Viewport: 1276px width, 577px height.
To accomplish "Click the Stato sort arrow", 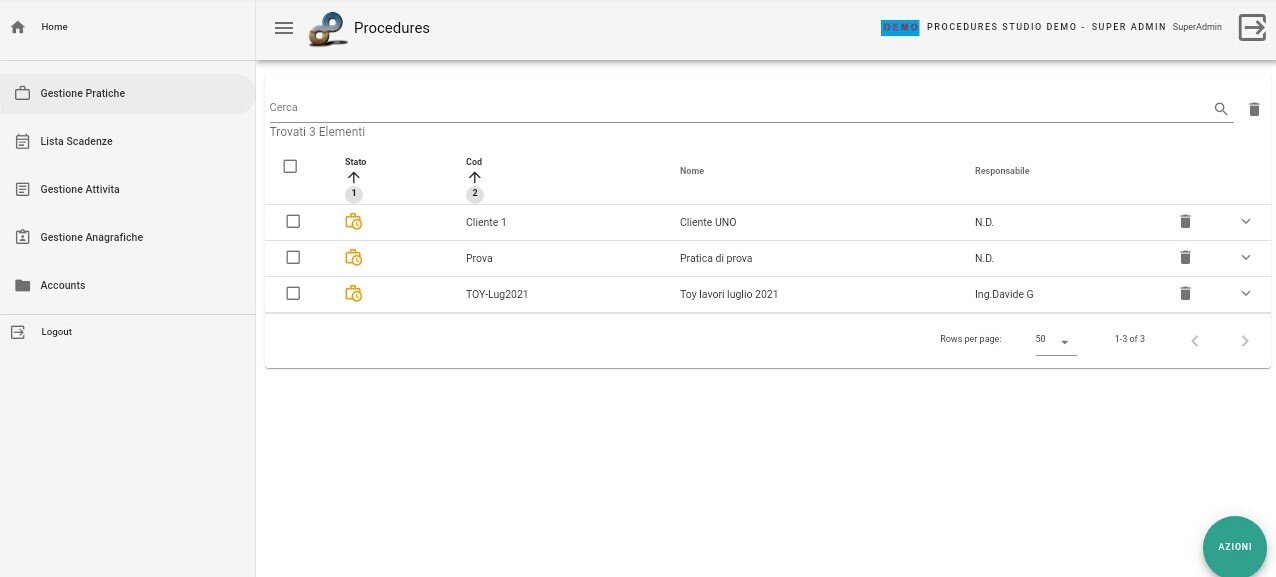I will click(354, 177).
